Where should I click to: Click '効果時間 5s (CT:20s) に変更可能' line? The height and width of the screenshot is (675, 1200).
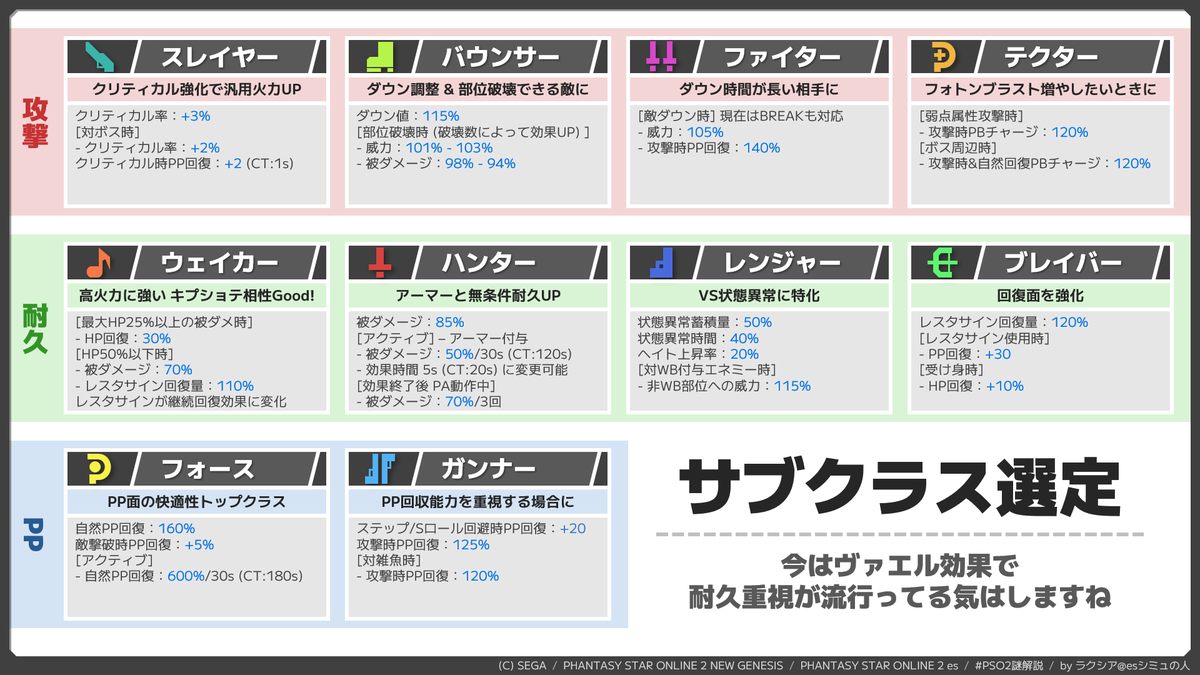463,369
